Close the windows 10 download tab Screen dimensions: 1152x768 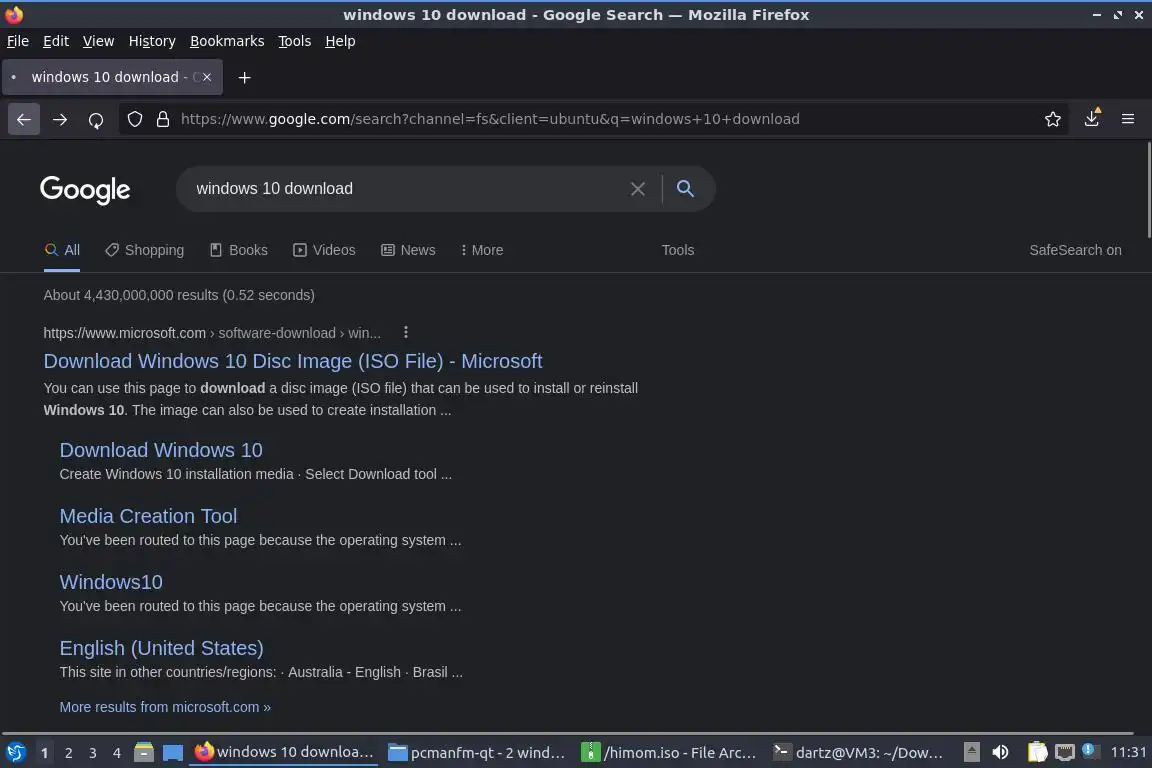tap(207, 77)
